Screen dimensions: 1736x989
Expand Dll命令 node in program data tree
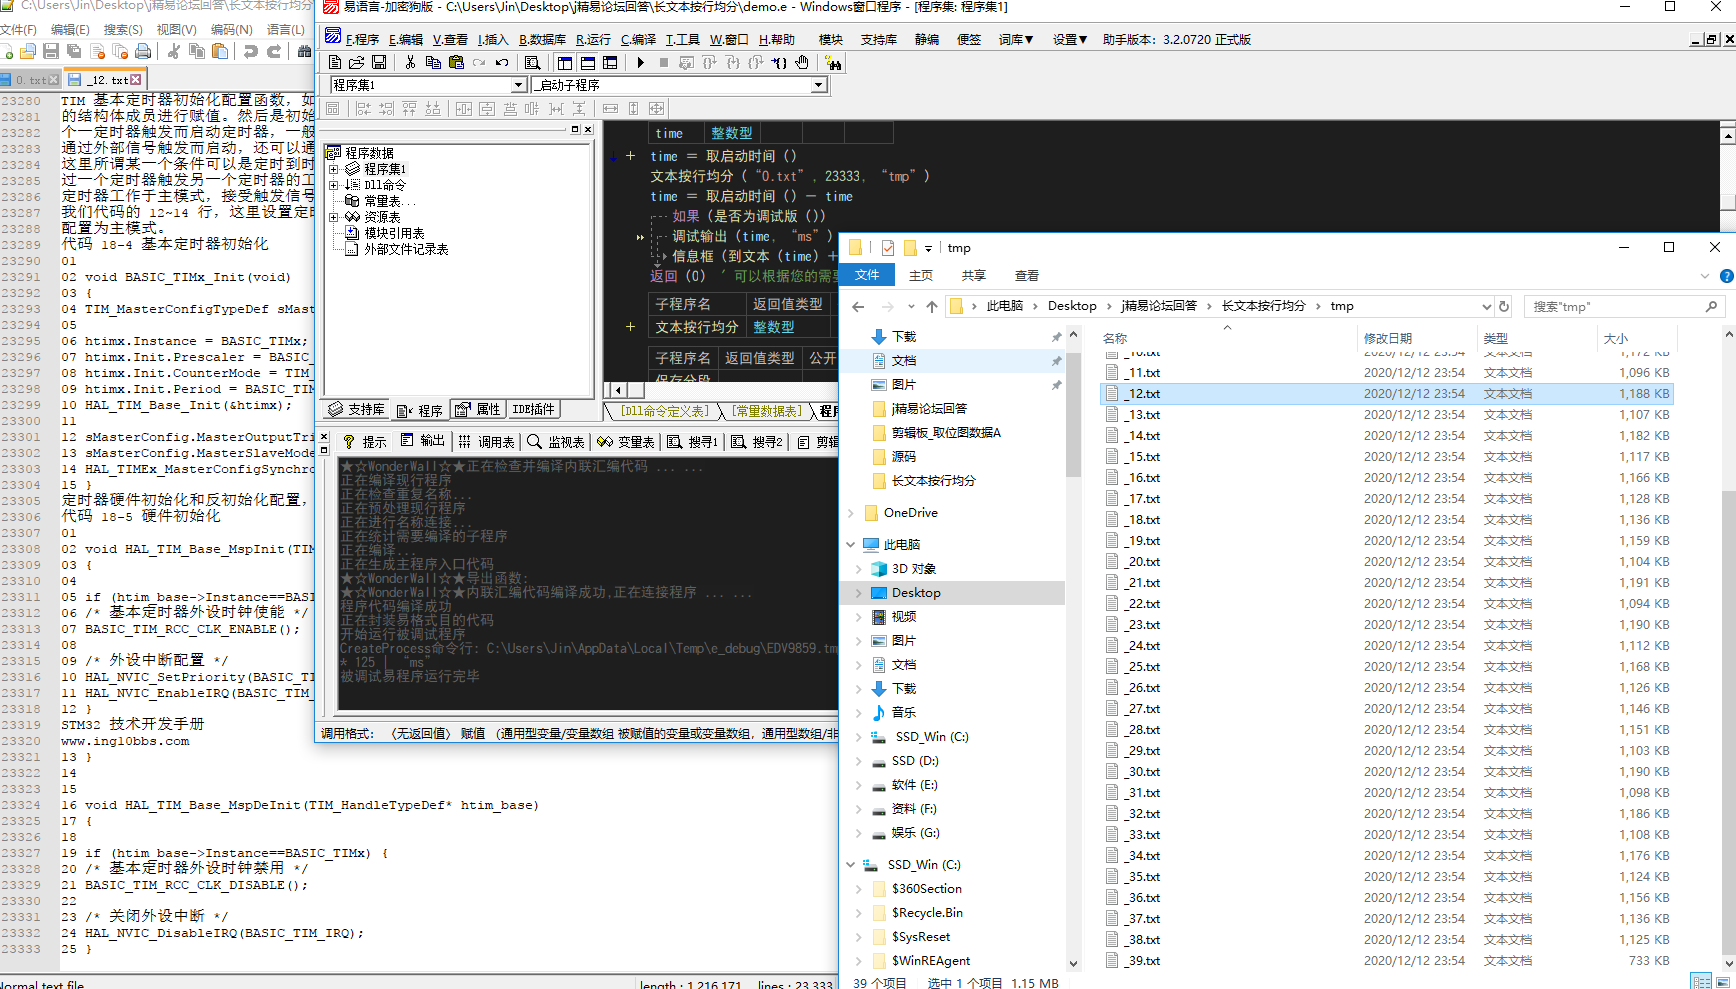pyautogui.click(x=334, y=185)
